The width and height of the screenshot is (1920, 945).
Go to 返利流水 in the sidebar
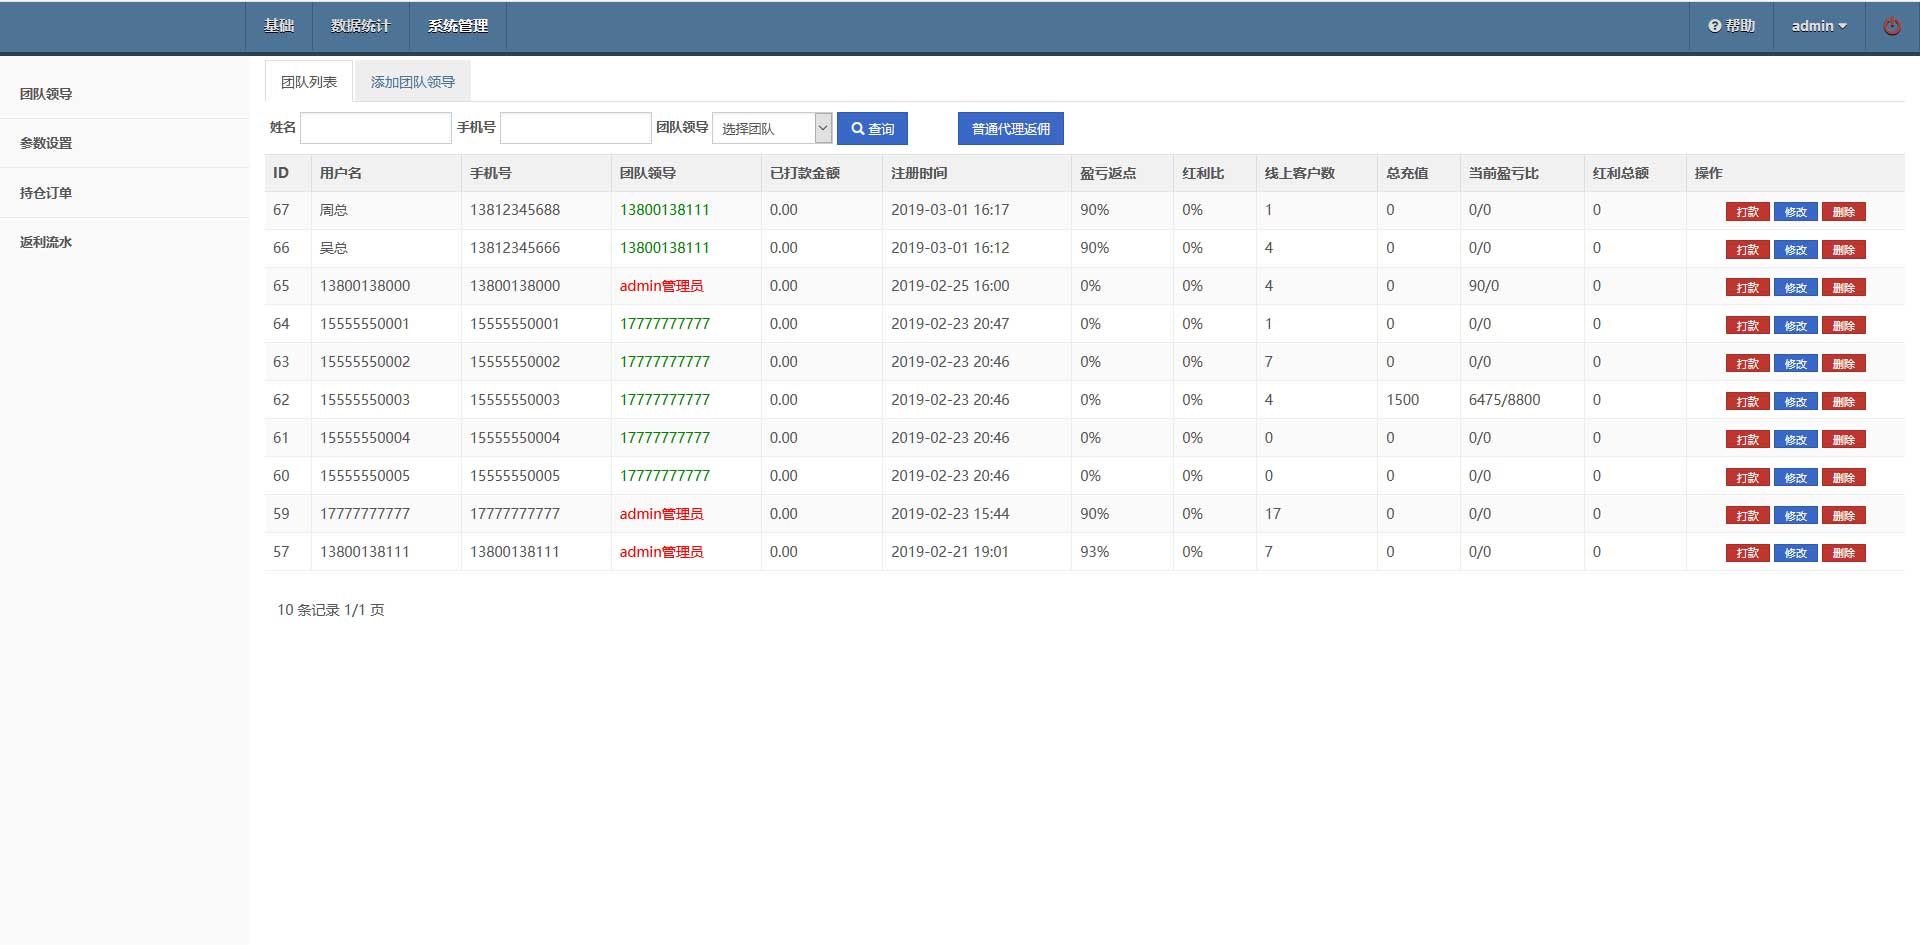click(46, 242)
